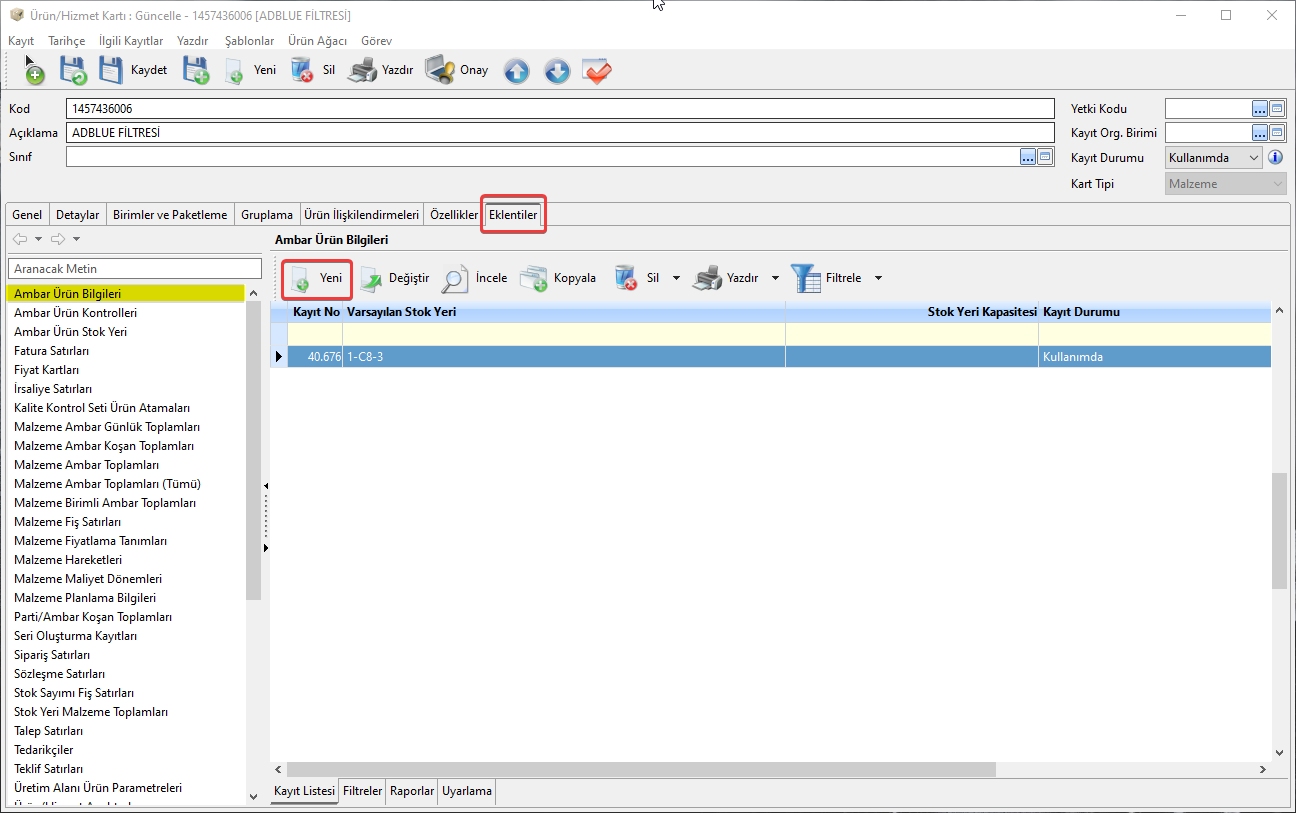Viewport: 1296px width, 813px height.
Task: Click the red checkmark icon in top toolbar
Action: 597,72
